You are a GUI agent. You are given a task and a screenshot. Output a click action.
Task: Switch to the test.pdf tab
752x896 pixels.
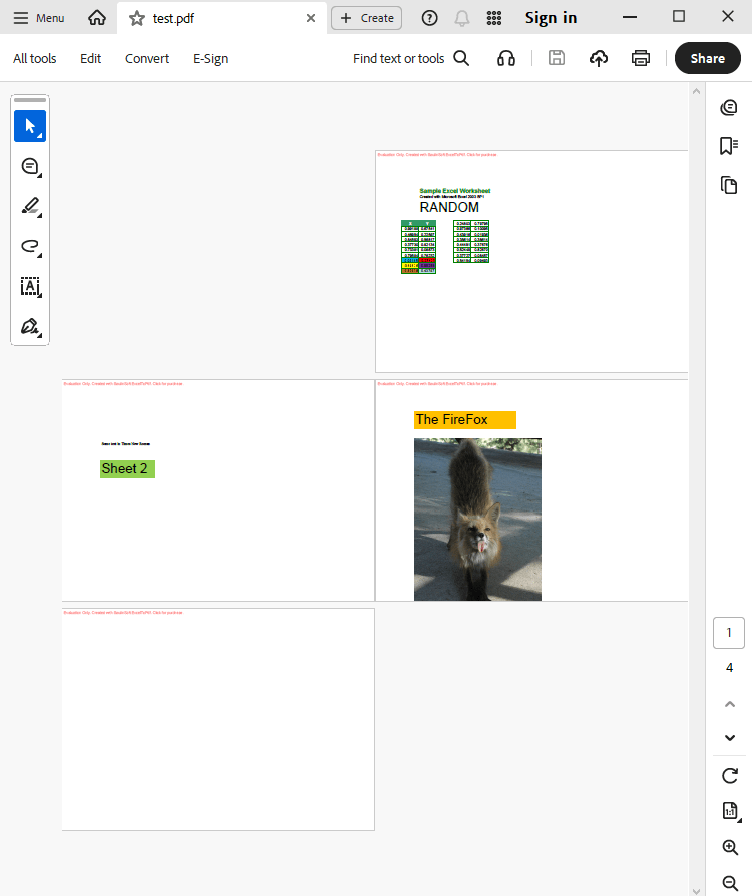(x=222, y=18)
